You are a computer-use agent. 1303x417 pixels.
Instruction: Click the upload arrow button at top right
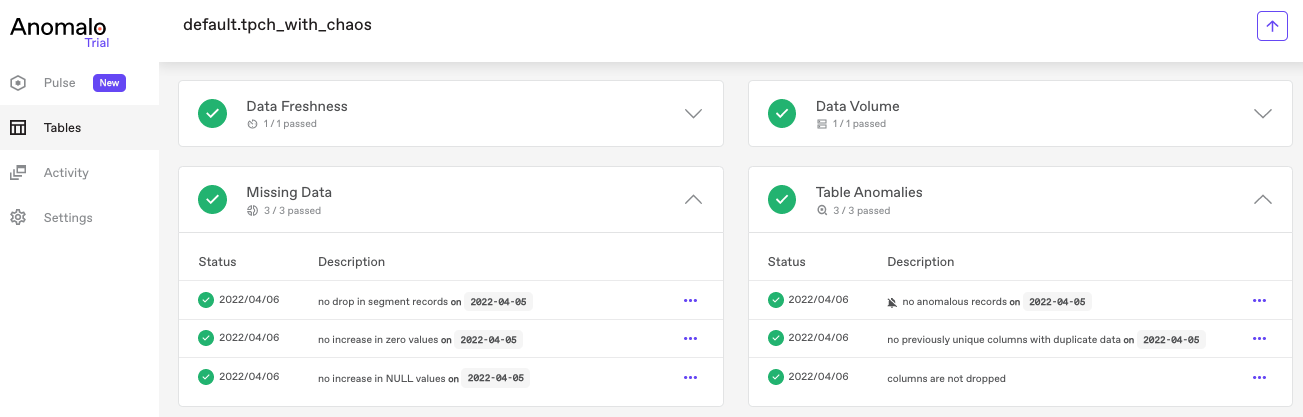pyautogui.click(x=1272, y=26)
